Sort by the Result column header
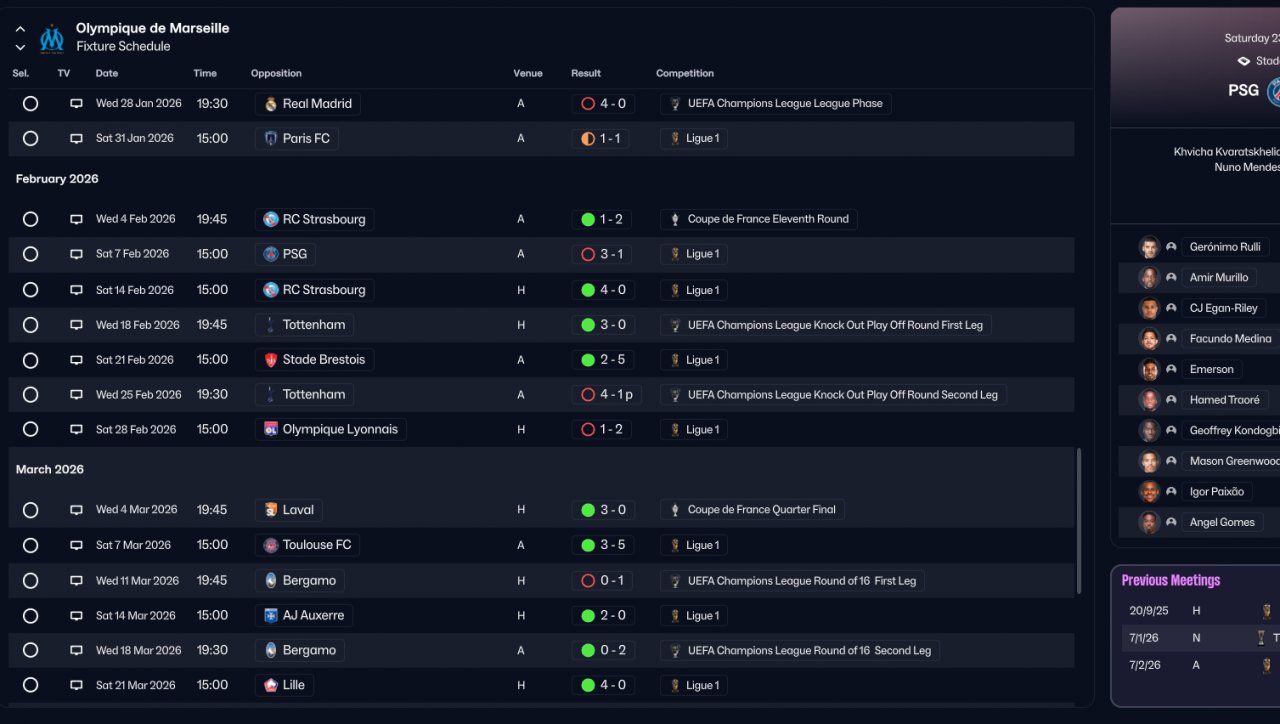Screen dimensions: 1280x724 (x=586, y=74)
